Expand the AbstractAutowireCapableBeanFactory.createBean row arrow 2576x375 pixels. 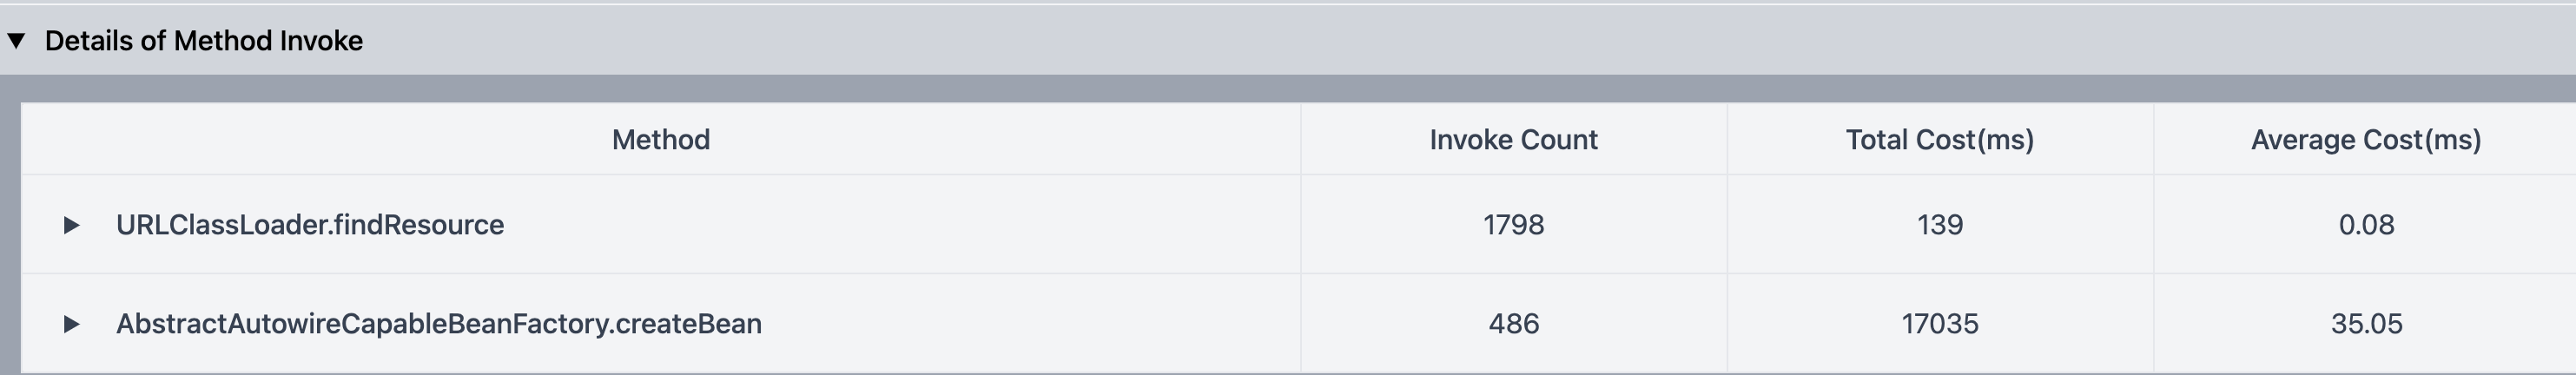tap(71, 324)
